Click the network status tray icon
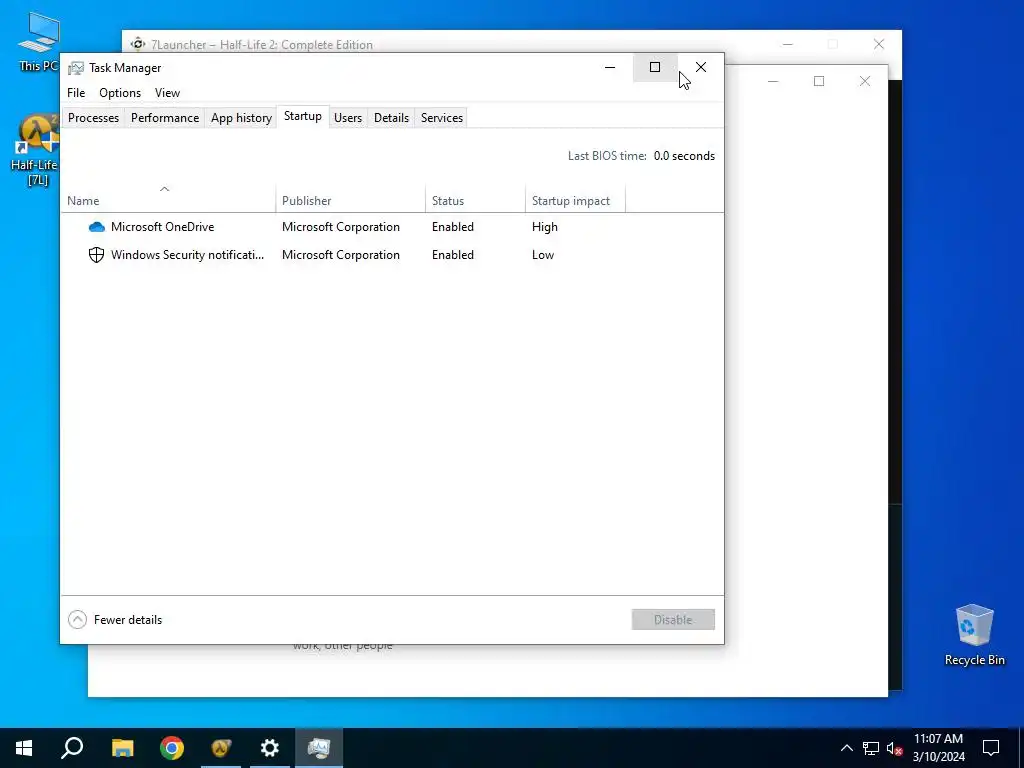This screenshot has height=768, width=1024. click(871, 748)
